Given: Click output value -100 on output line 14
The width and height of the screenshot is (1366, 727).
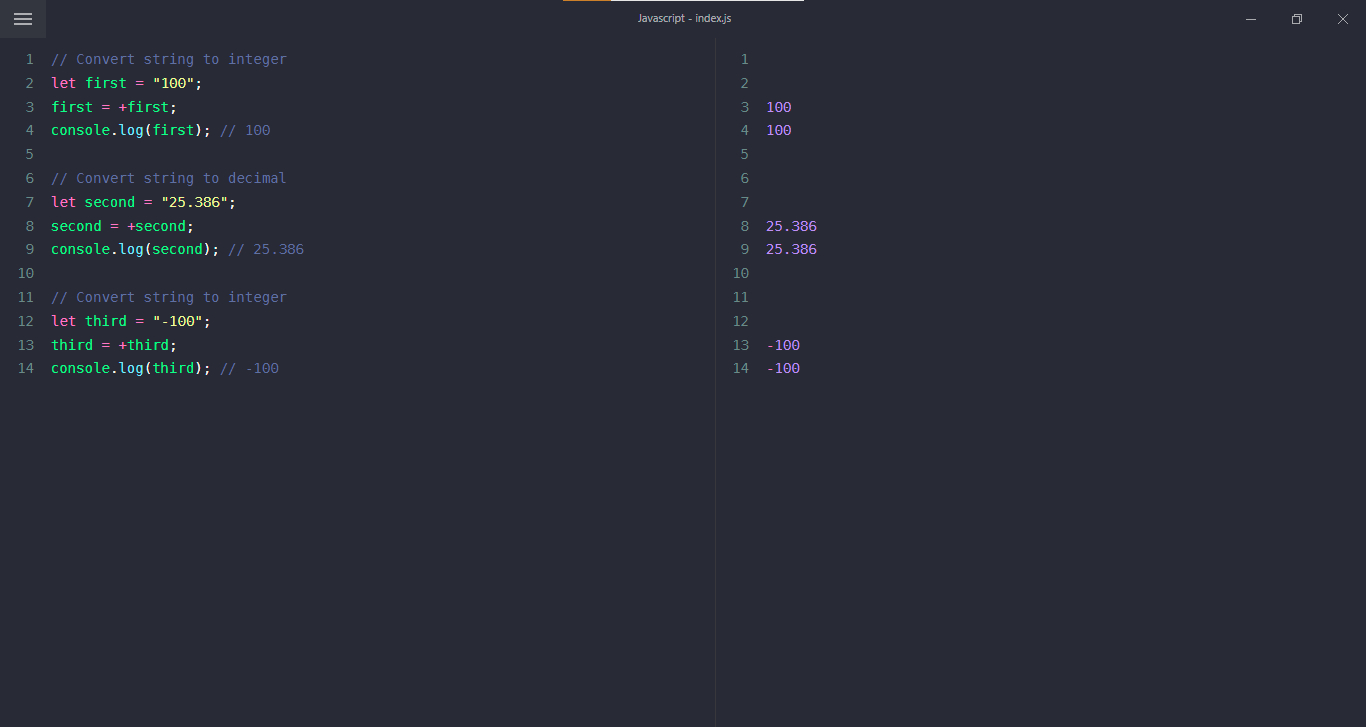Looking at the screenshot, I should click(x=783, y=368).
